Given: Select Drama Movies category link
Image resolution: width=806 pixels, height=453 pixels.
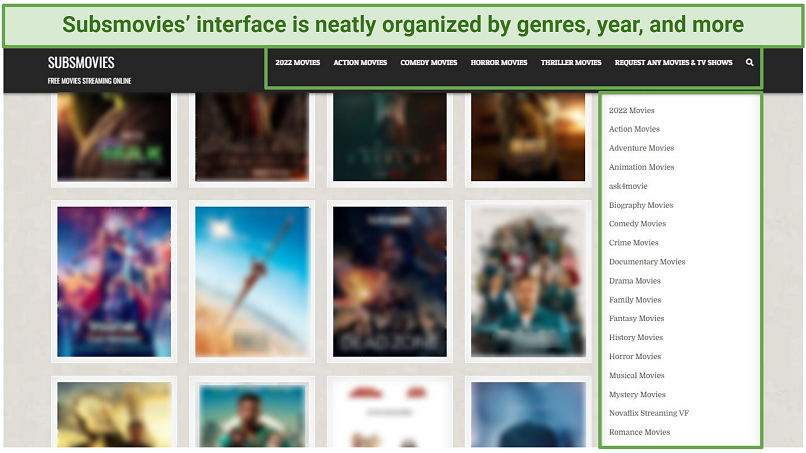Looking at the screenshot, I should click(635, 281).
